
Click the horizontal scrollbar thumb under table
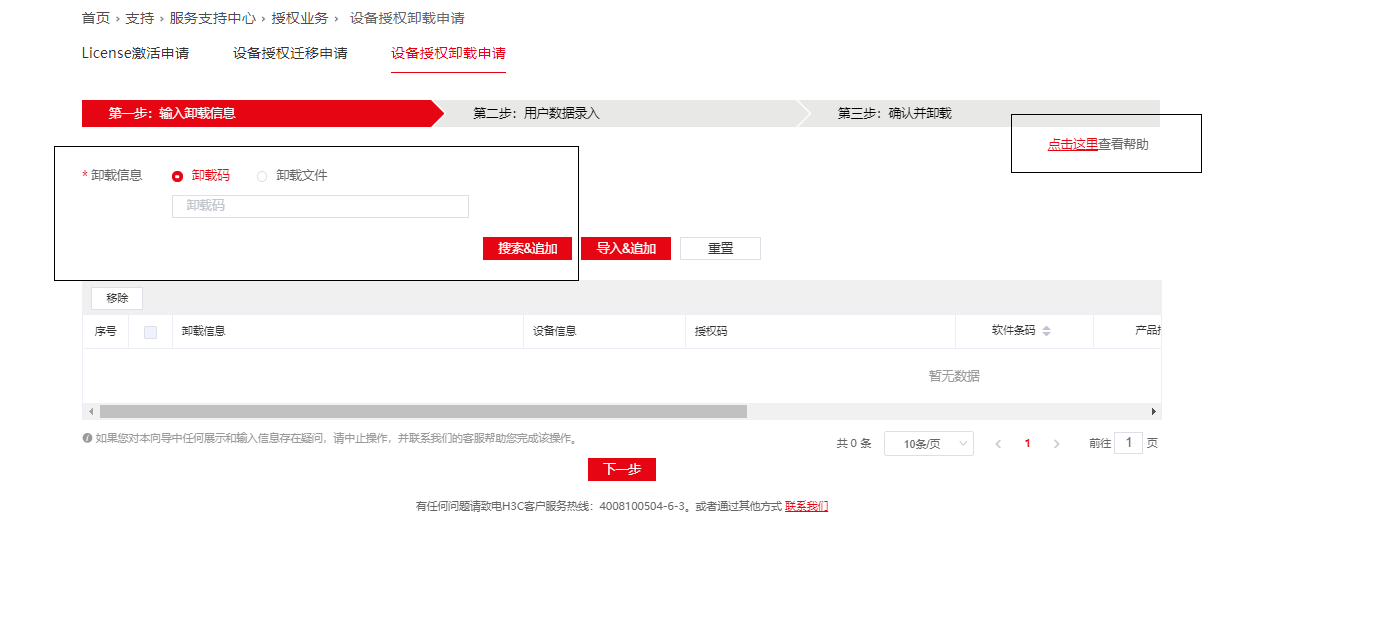pos(423,411)
